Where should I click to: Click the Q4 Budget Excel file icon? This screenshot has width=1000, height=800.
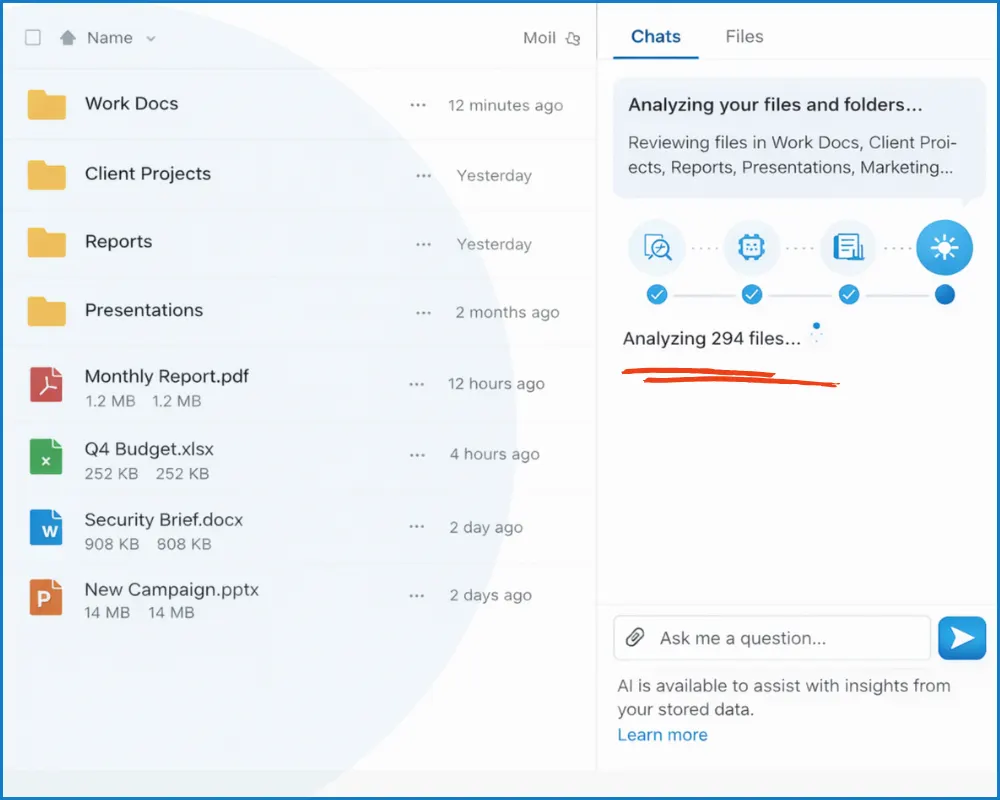[x=46, y=457]
